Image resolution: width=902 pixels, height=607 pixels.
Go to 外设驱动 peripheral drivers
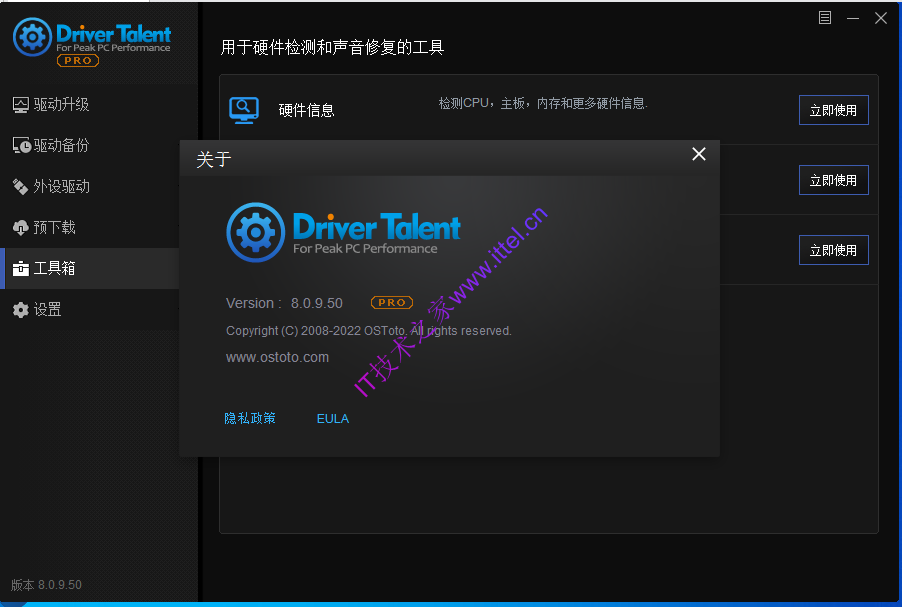click(99, 186)
